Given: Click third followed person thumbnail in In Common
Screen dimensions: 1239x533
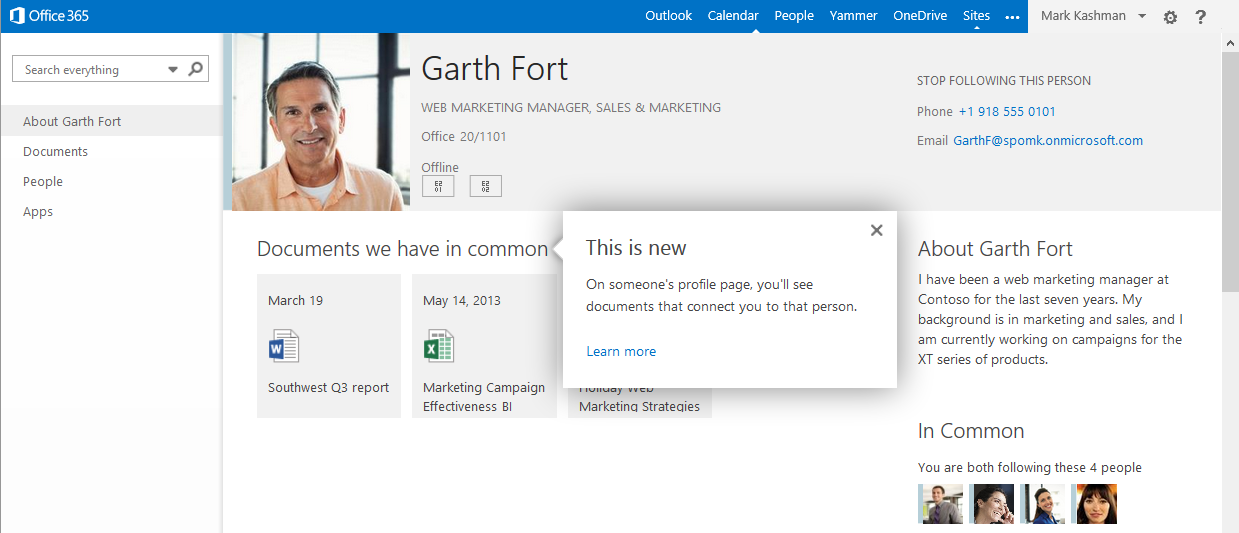Looking at the screenshot, I should click(x=1043, y=504).
